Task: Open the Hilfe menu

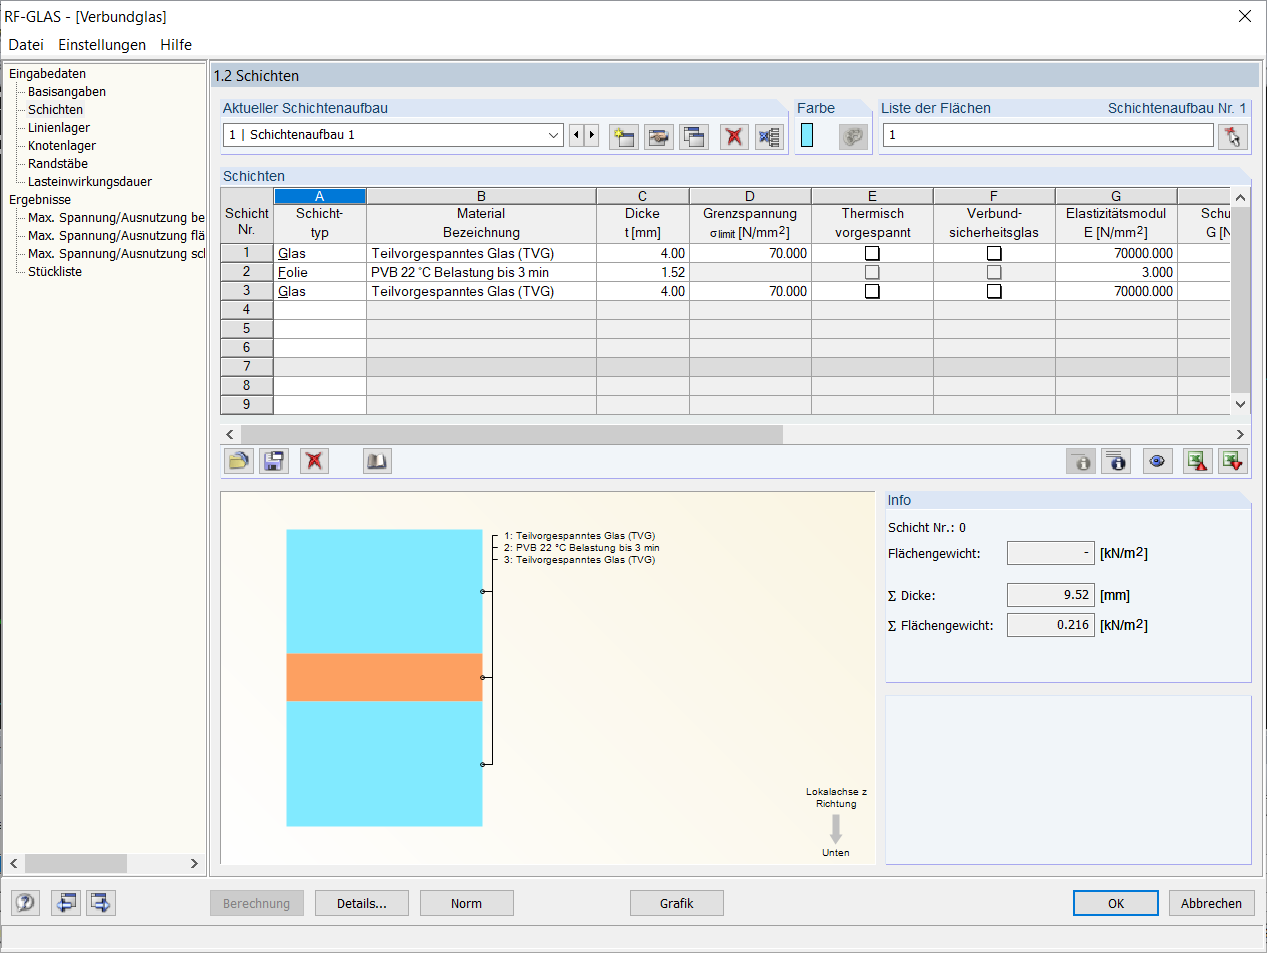Action: [176, 45]
